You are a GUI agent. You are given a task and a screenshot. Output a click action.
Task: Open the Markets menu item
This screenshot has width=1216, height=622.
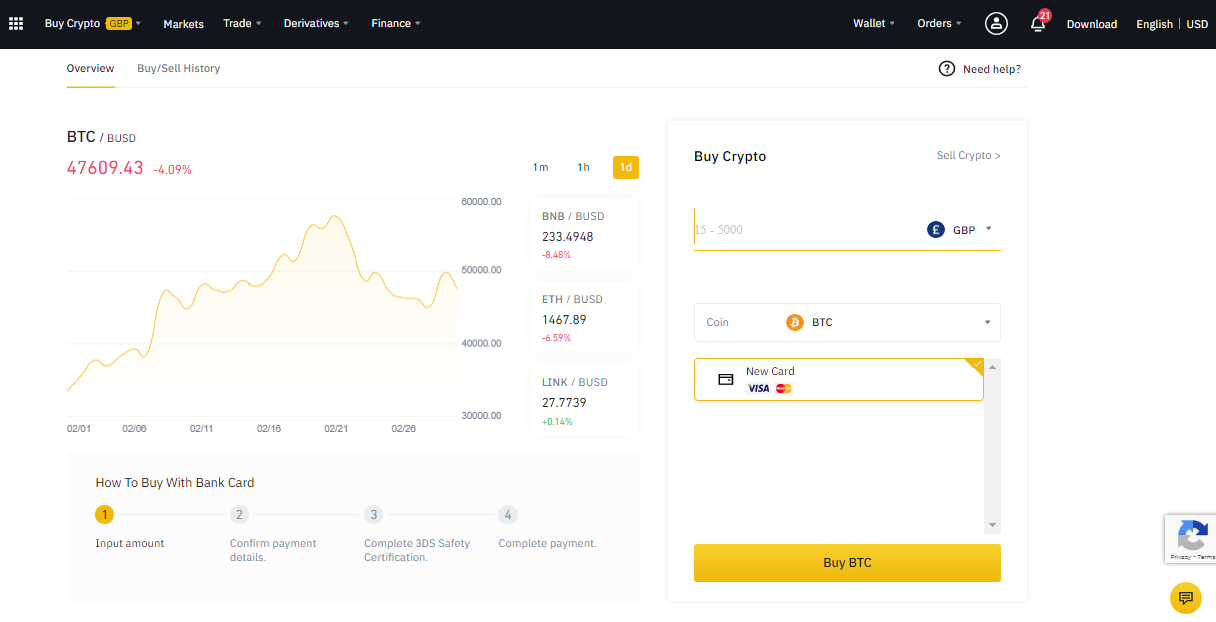click(183, 24)
